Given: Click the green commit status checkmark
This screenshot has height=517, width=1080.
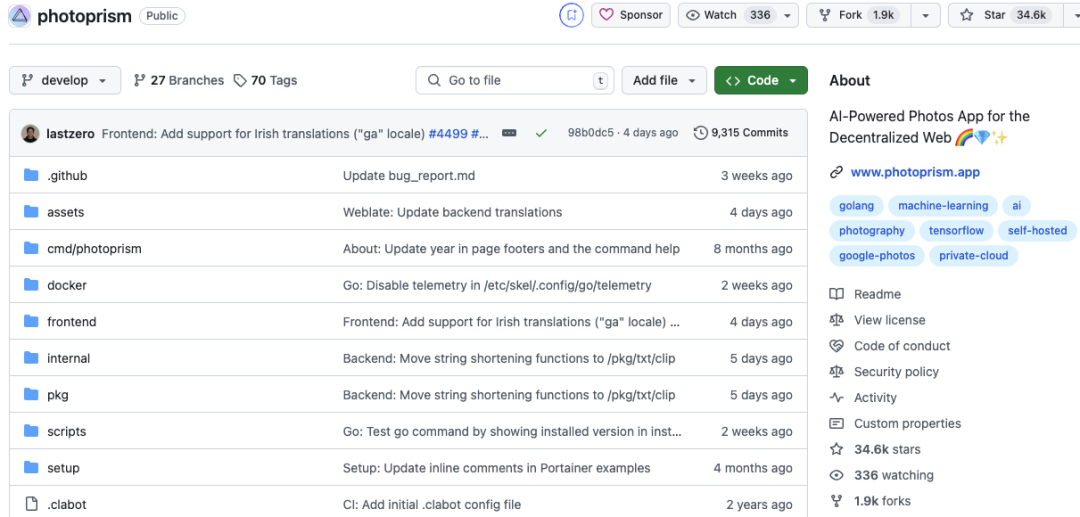Looking at the screenshot, I should 541,133.
